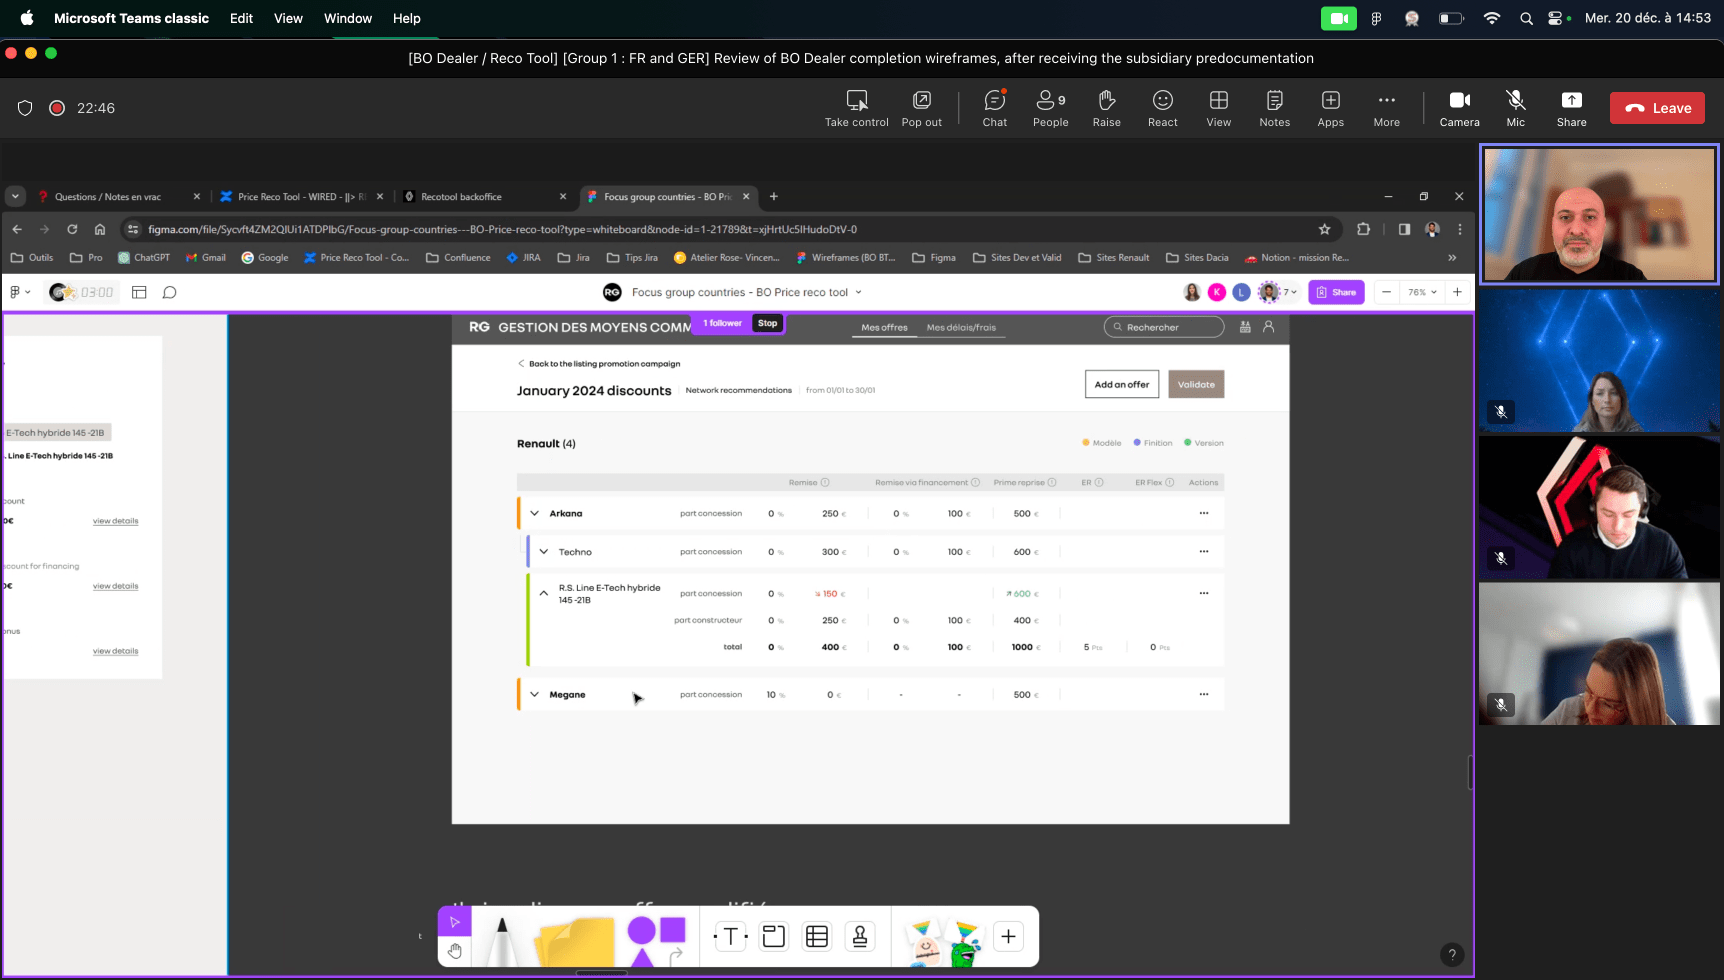Click the Add an offer button
Screen dimensions: 1724x980
click(x=1122, y=384)
